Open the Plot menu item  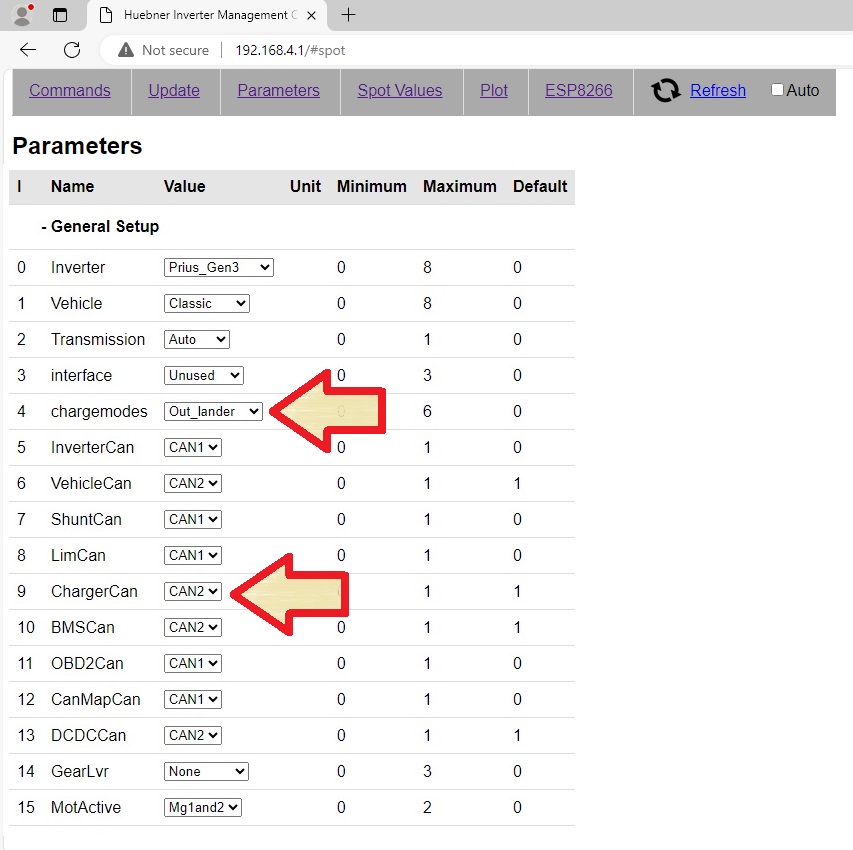494,90
